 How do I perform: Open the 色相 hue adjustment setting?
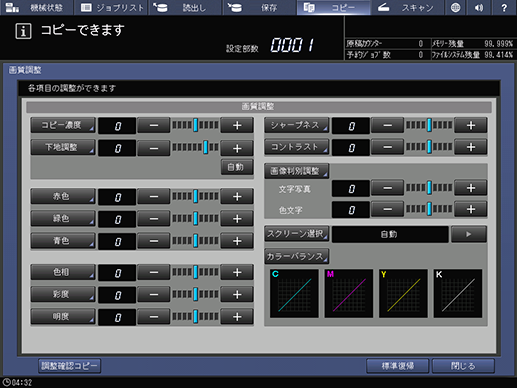point(63,272)
